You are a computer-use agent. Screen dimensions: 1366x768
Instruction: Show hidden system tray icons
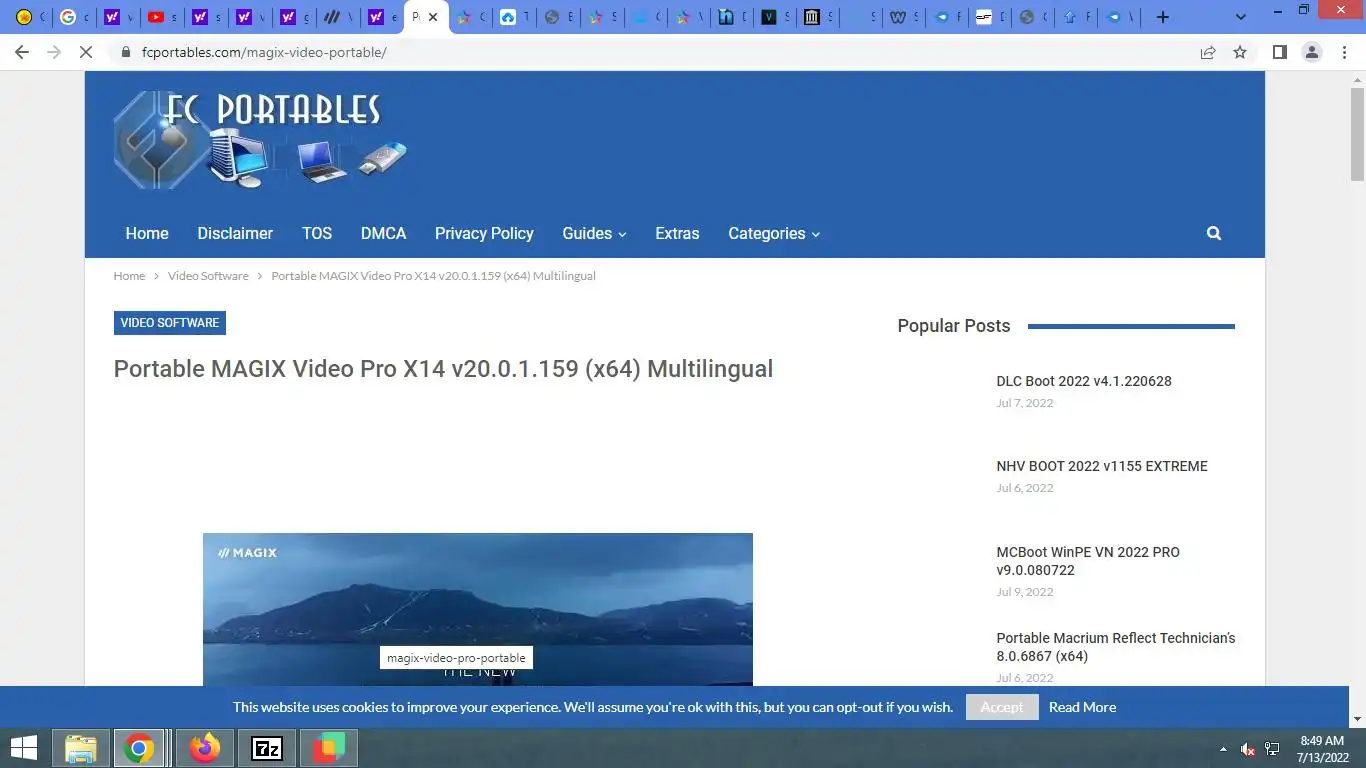pyautogui.click(x=1223, y=749)
